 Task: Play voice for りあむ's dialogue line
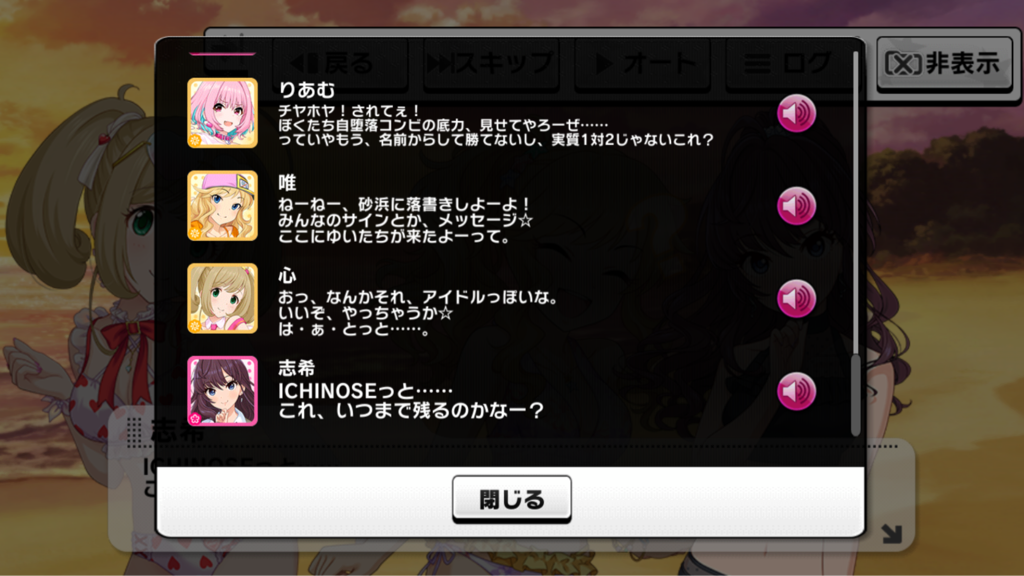tap(796, 114)
